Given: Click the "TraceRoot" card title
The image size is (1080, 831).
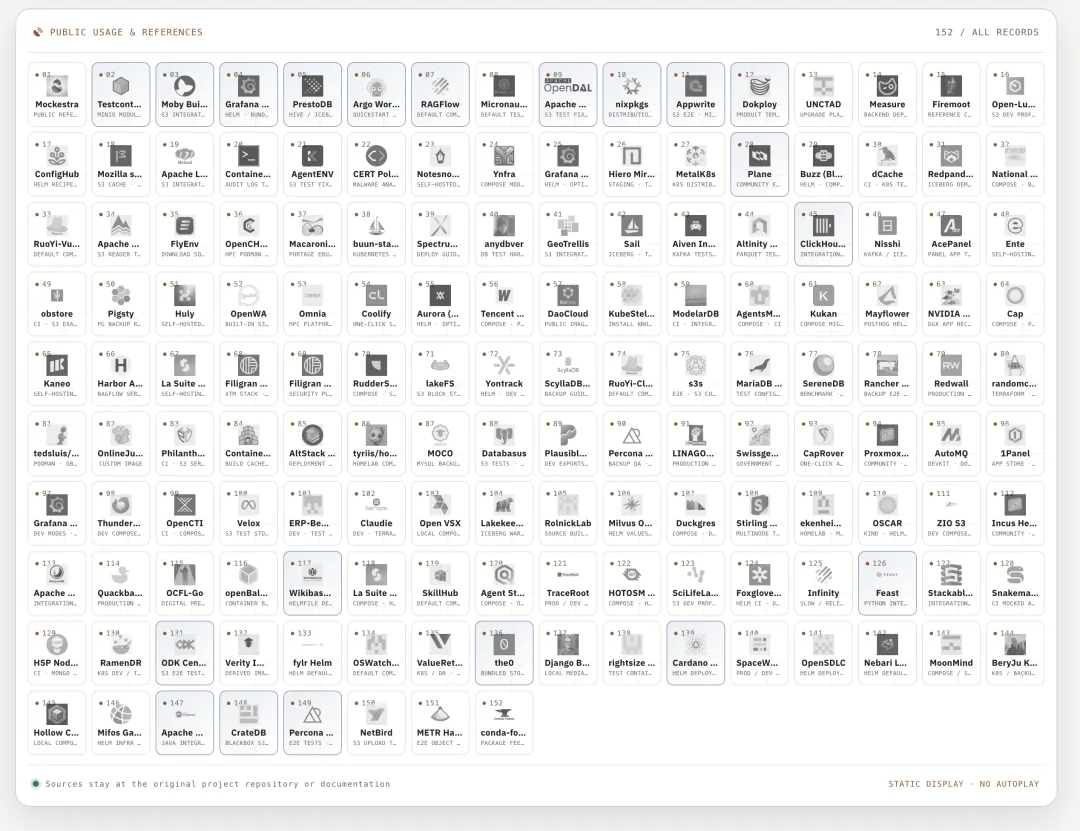Looking at the screenshot, I should pos(568,593).
